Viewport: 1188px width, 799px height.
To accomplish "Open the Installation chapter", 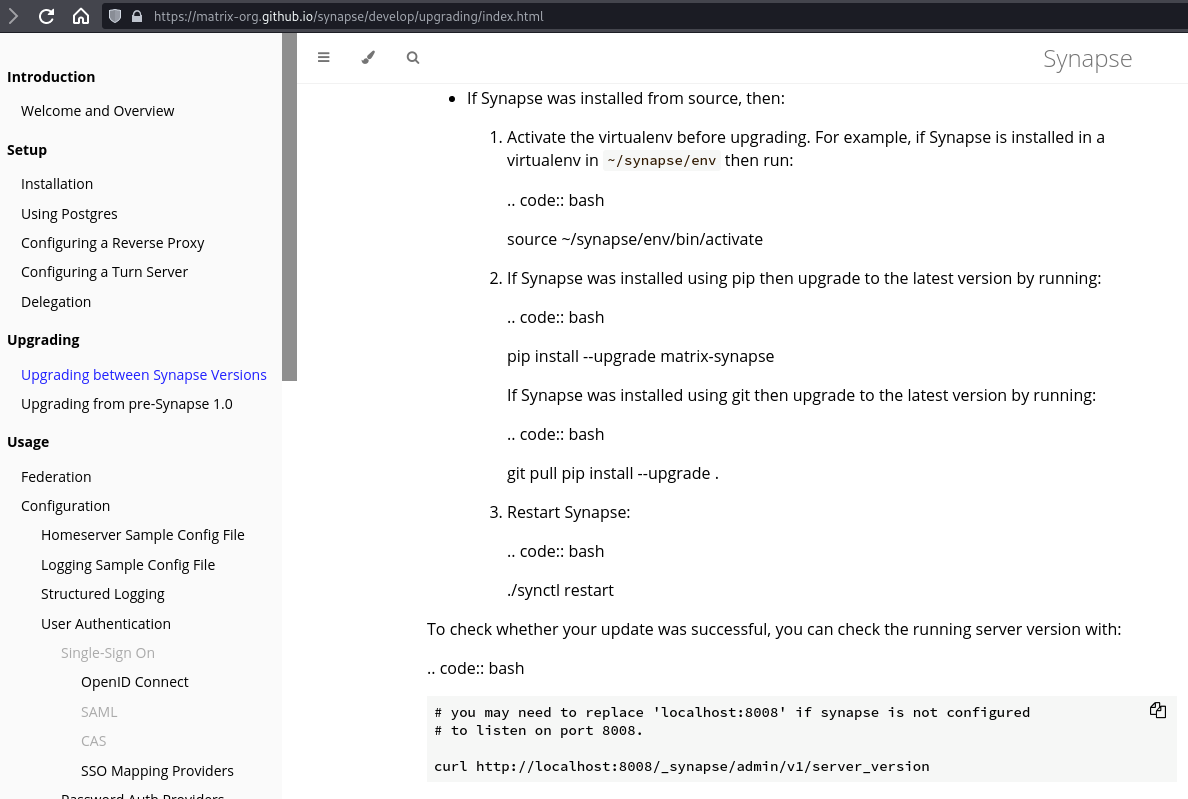I will (57, 184).
